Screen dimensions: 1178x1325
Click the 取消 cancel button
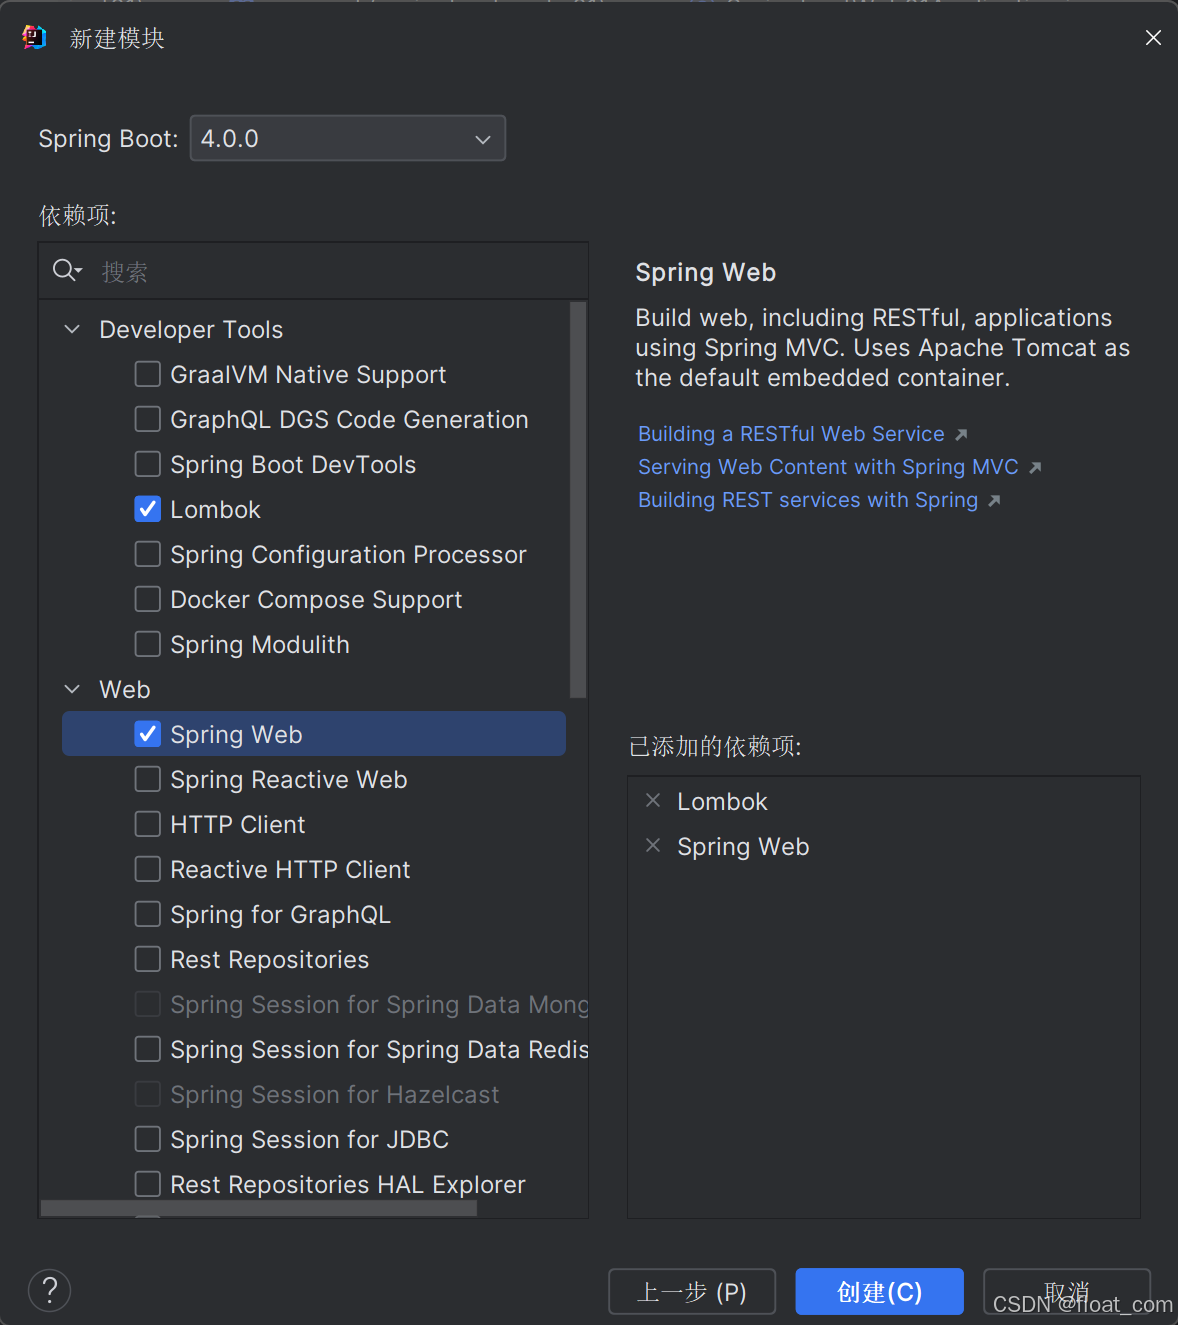tap(1067, 1292)
